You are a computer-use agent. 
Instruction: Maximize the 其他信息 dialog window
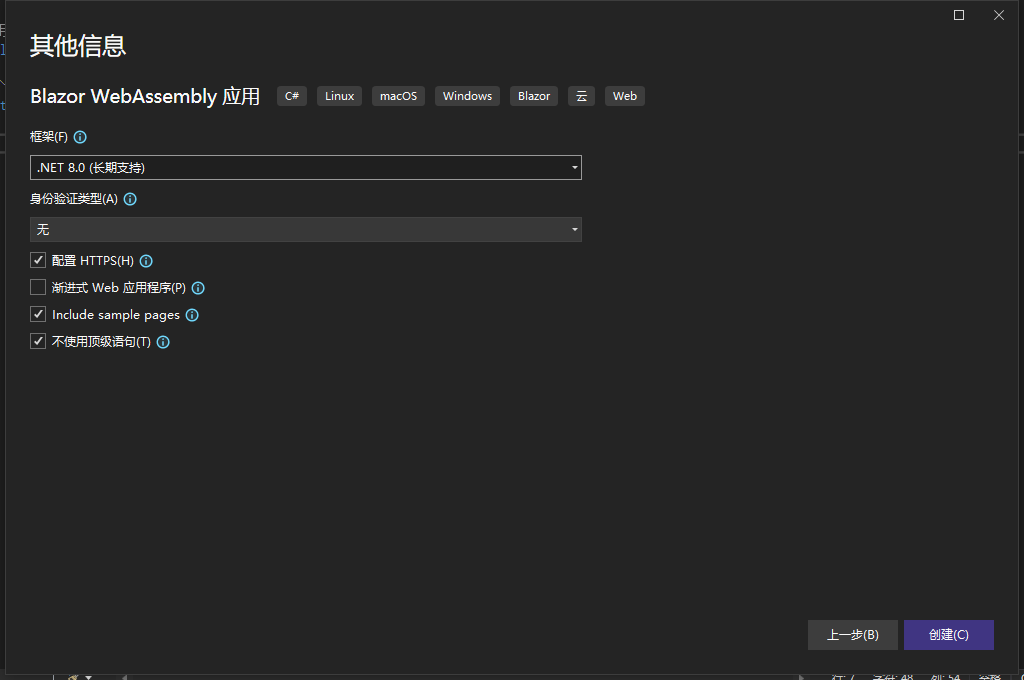[x=959, y=15]
